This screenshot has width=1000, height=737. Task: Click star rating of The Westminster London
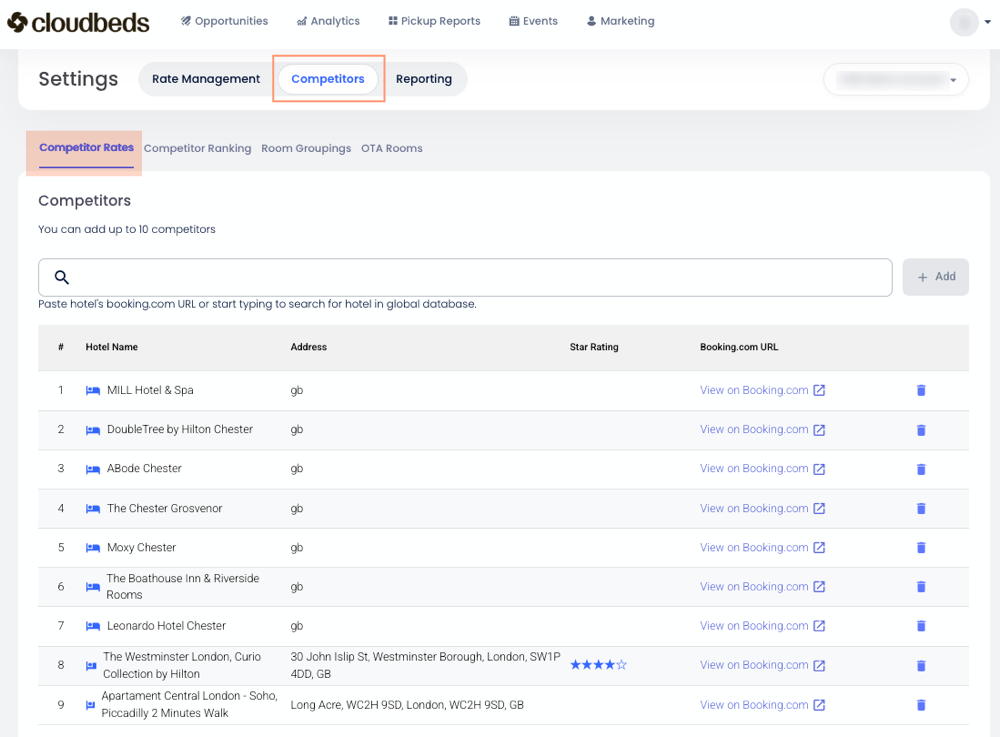coord(598,665)
